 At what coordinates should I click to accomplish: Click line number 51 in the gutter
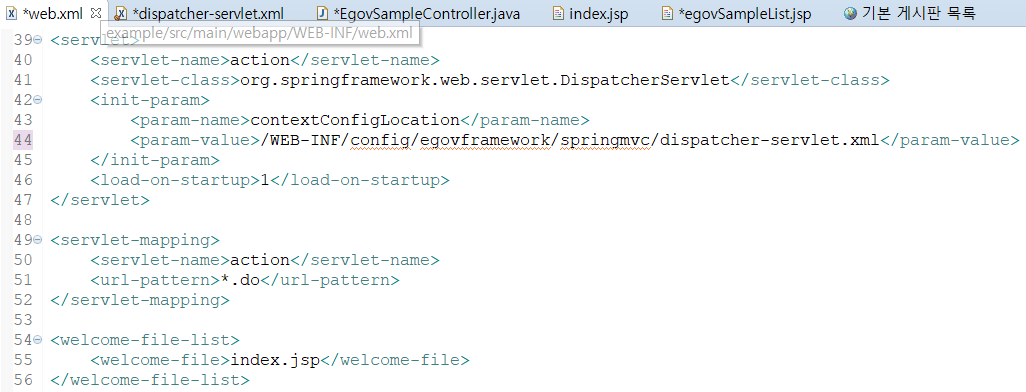point(23,280)
